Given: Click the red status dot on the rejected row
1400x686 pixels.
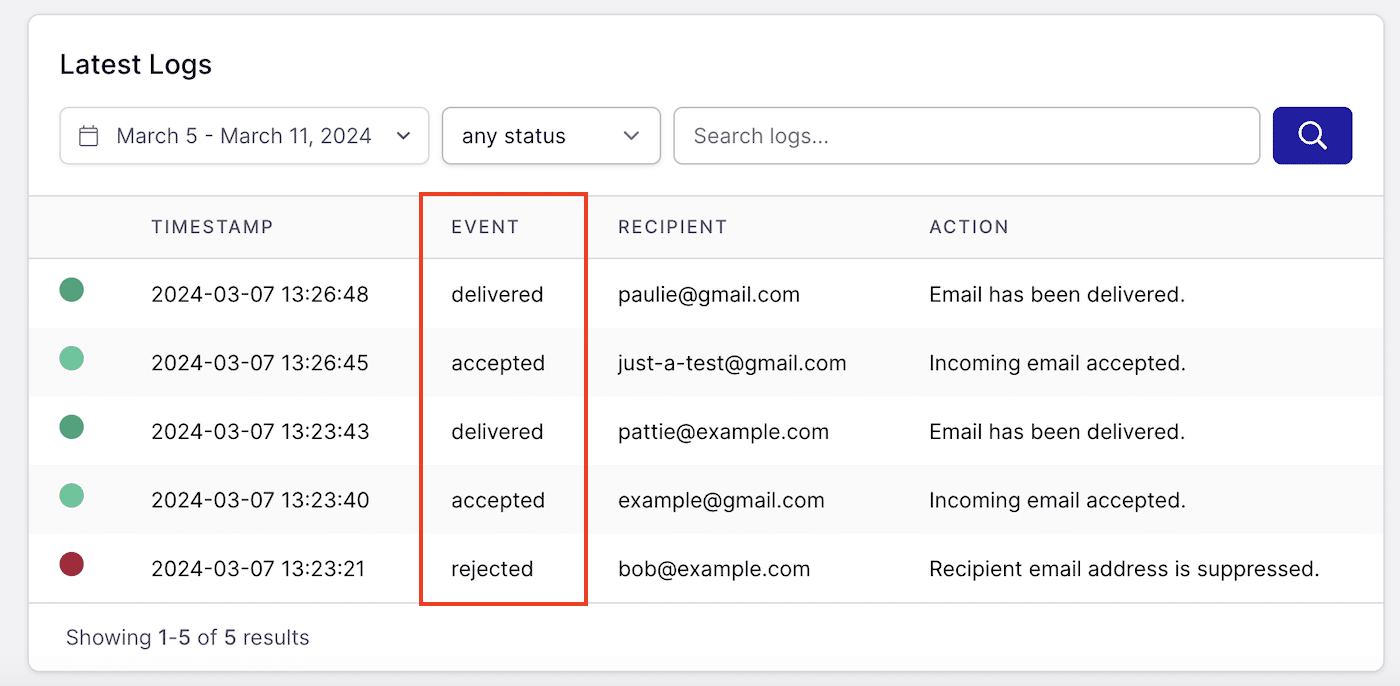Looking at the screenshot, I should [71, 563].
